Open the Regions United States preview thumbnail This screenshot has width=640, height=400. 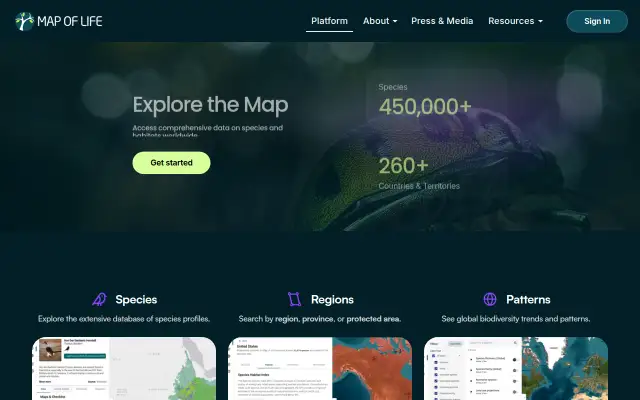(x=320, y=369)
